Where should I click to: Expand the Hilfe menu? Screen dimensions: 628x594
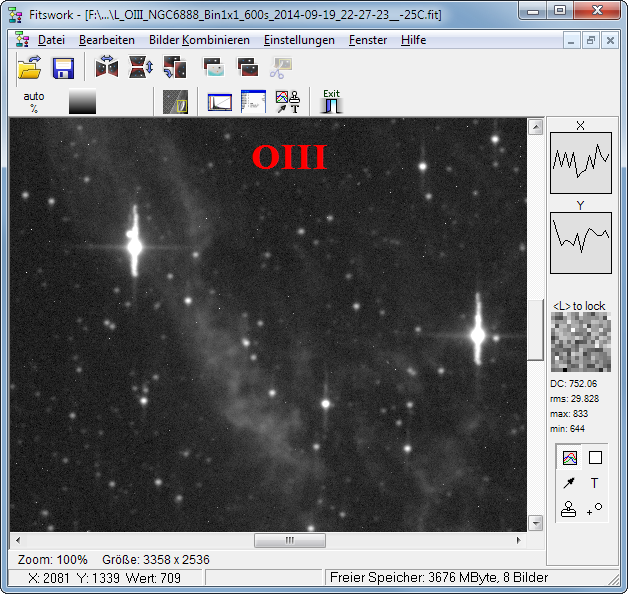click(x=413, y=40)
